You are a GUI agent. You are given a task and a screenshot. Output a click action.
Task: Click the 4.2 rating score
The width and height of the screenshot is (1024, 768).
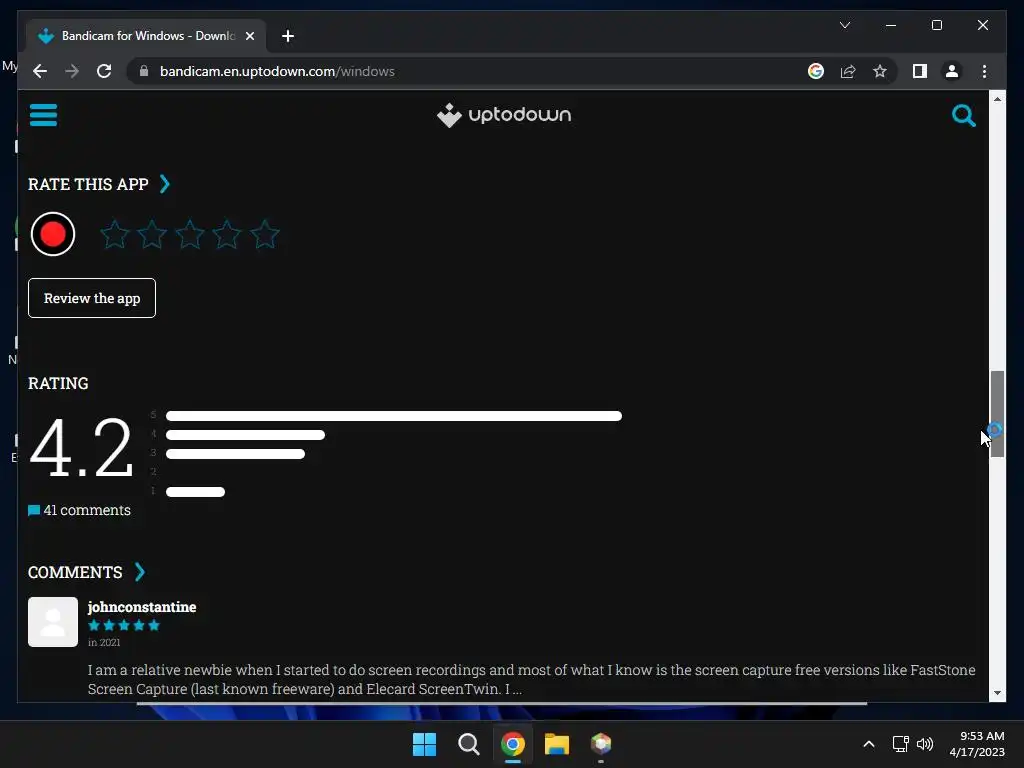[82, 448]
